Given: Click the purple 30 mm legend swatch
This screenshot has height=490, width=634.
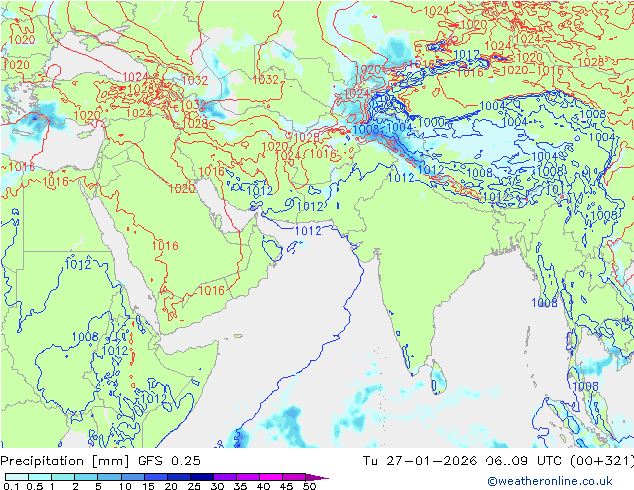Looking at the screenshot, I should [x=225, y=477].
